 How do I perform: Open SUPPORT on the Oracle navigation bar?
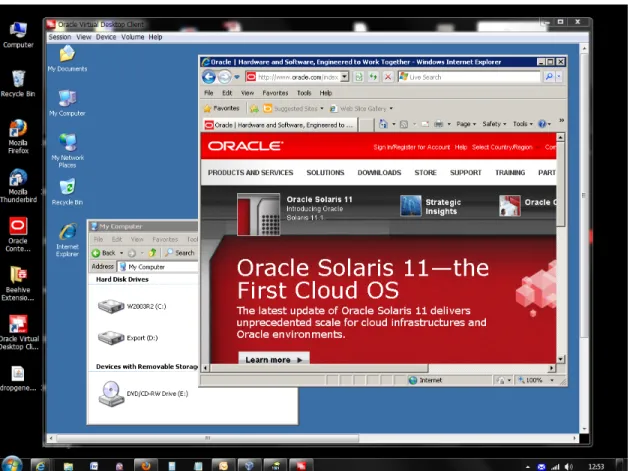click(465, 173)
